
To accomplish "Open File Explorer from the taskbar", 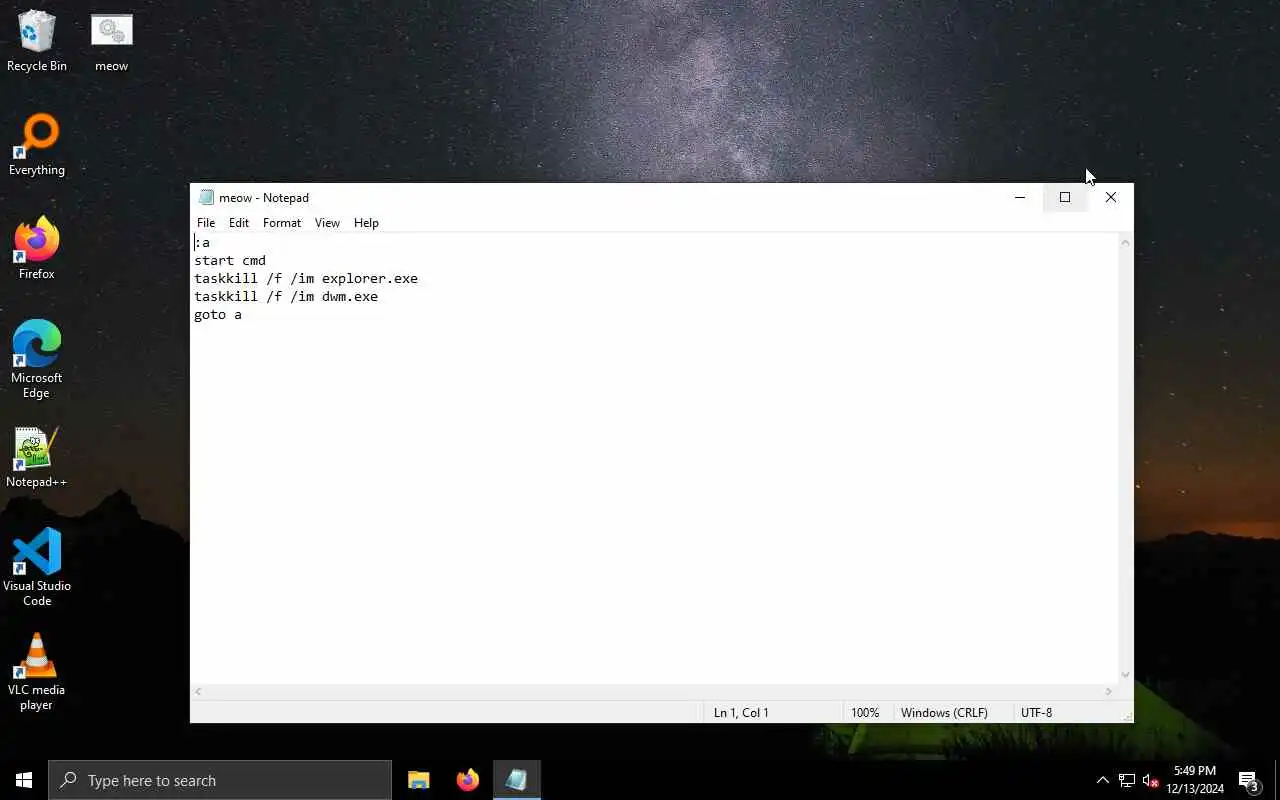I will tap(419, 780).
